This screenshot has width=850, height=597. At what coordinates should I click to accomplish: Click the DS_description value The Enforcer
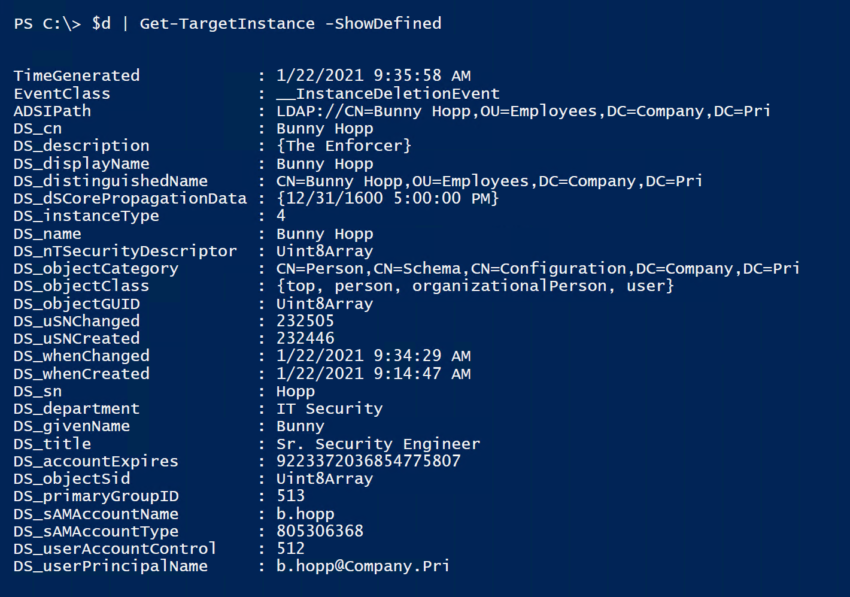point(344,146)
